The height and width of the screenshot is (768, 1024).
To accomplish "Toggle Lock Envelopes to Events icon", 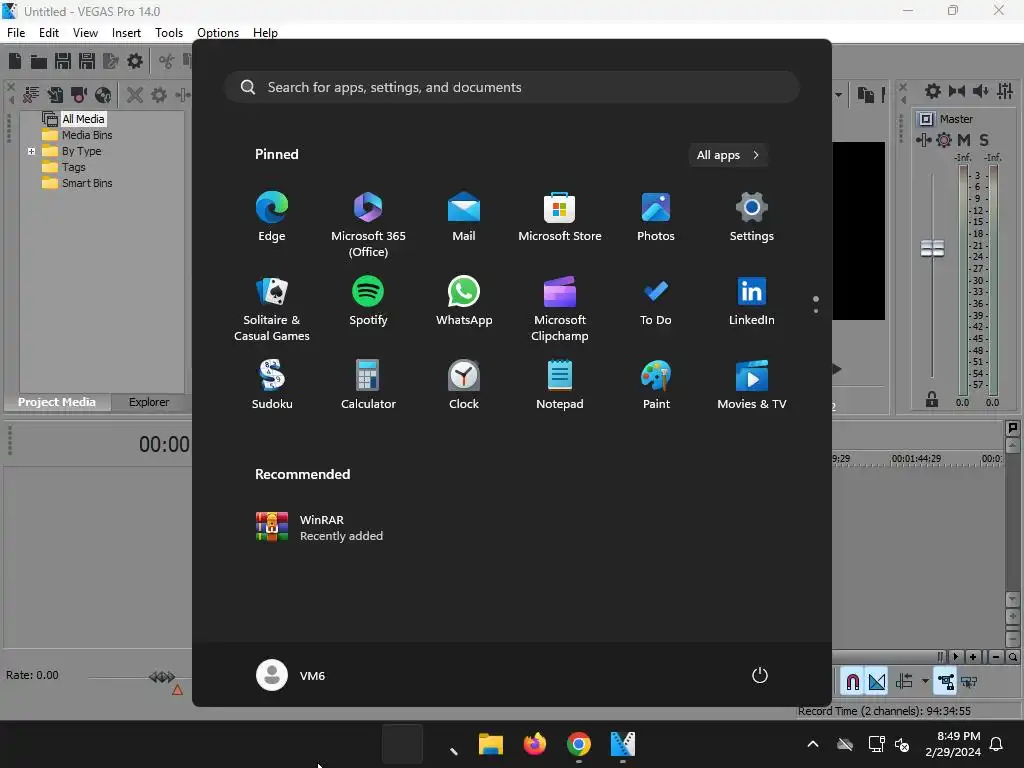I will click(x=945, y=682).
